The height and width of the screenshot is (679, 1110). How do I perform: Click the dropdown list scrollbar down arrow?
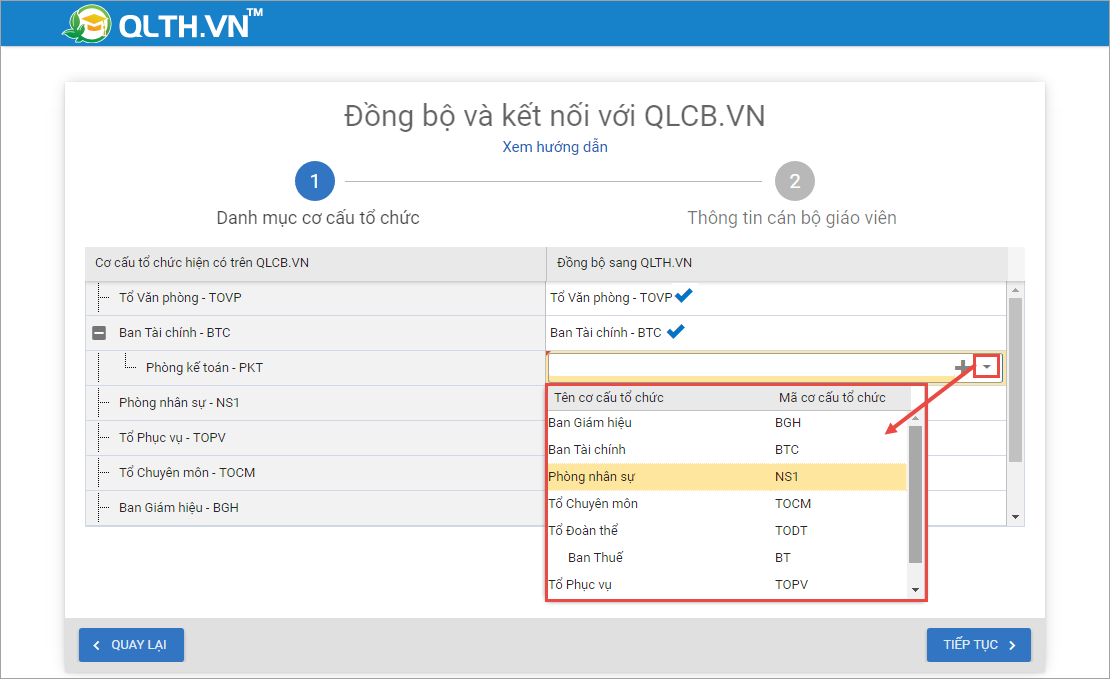(x=915, y=590)
